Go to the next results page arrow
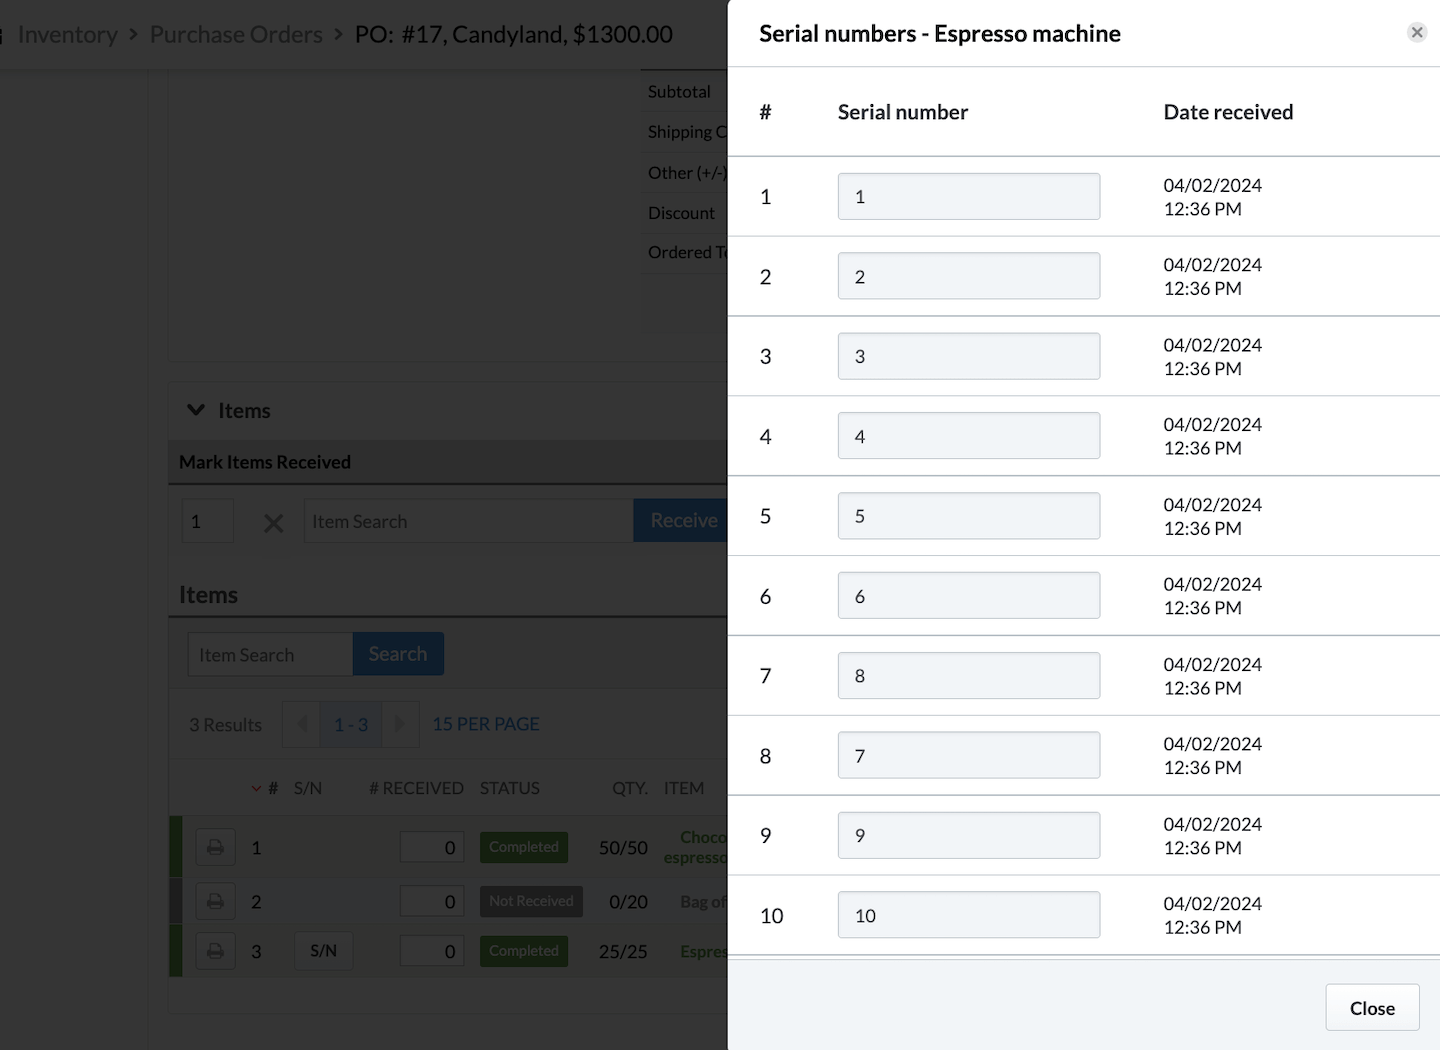Viewport: 1440px width, 1050px height. [400, 724]
